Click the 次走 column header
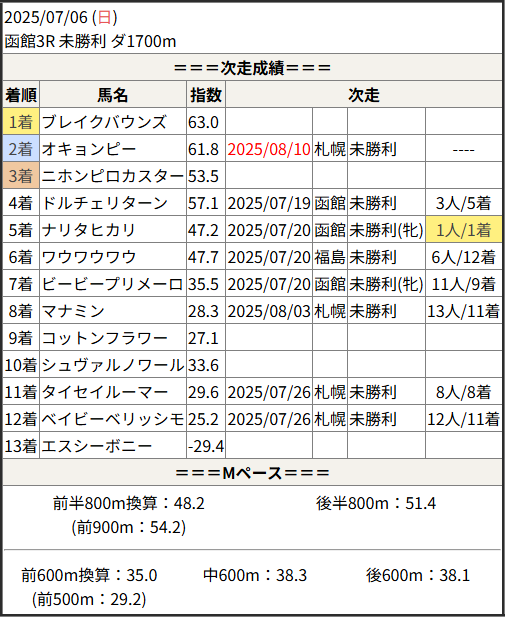This screenshot has width=505, height=617. tap(364, 95)
